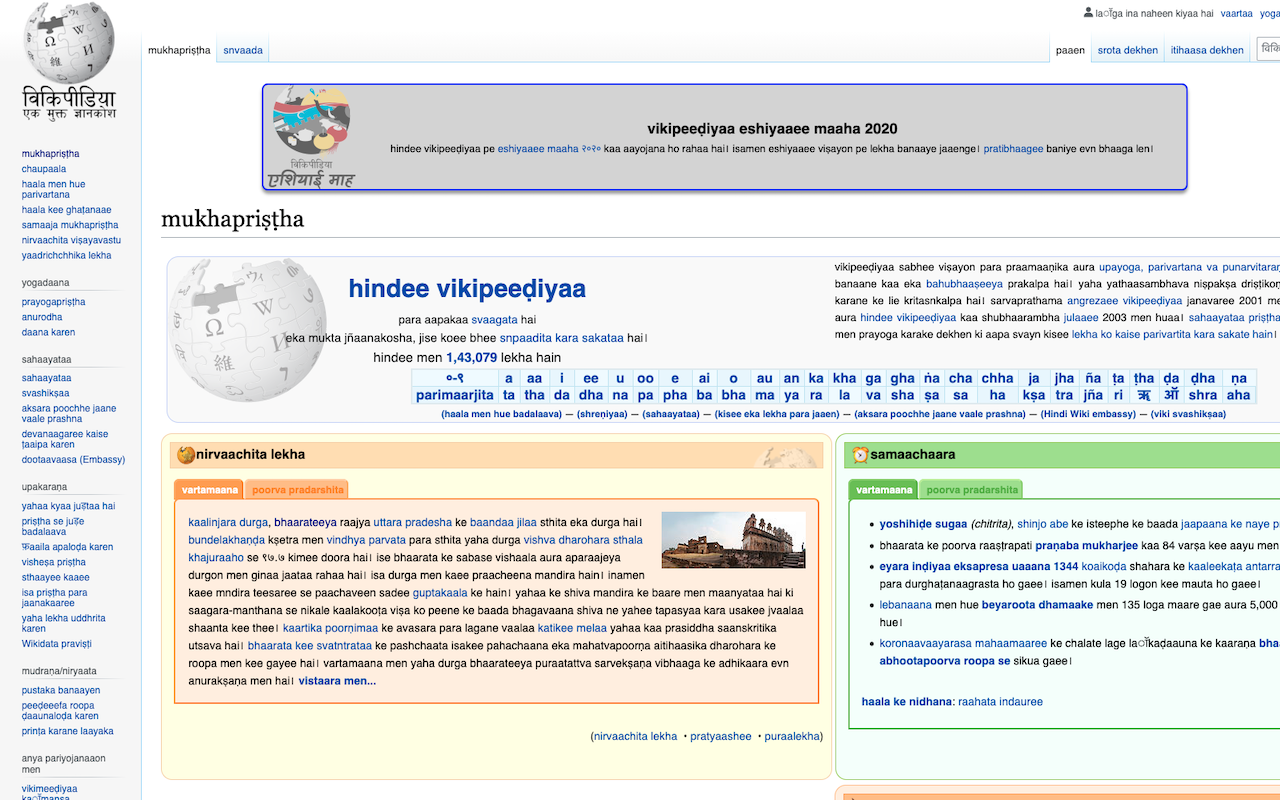Open kaalinjara durga article link
Viewport: 1280px width, 800px height.
pyautogui.click(x=228, y=522)
